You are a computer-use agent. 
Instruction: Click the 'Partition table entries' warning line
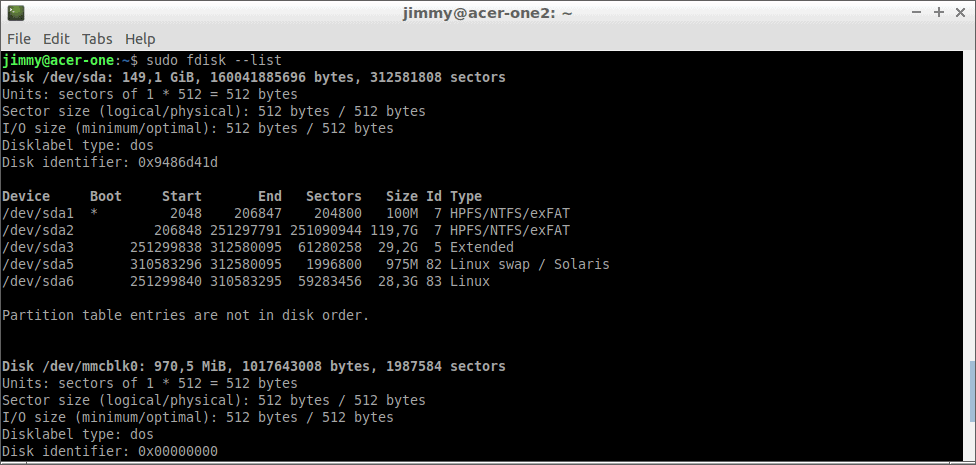[x=185, y=316]
